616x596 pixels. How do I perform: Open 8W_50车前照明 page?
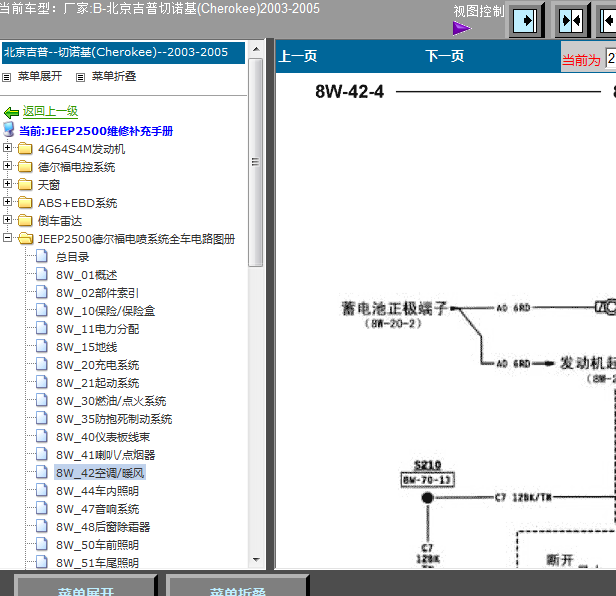coord(97,545)
